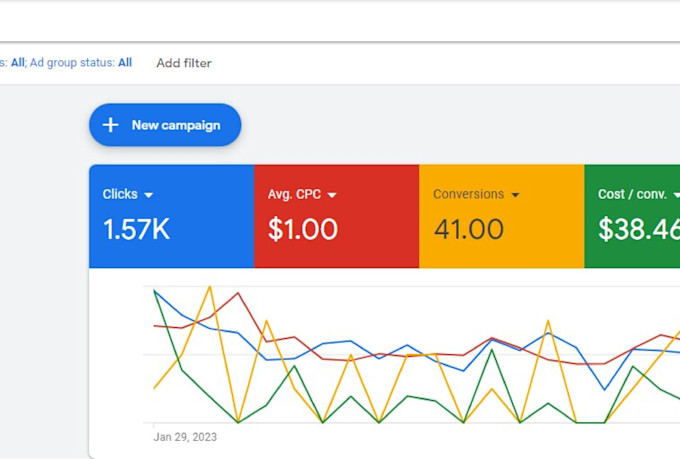Select the red Avg. CPC card value $1.00
The width and height of the screenshot is (680, 459).
click(303, 229)
